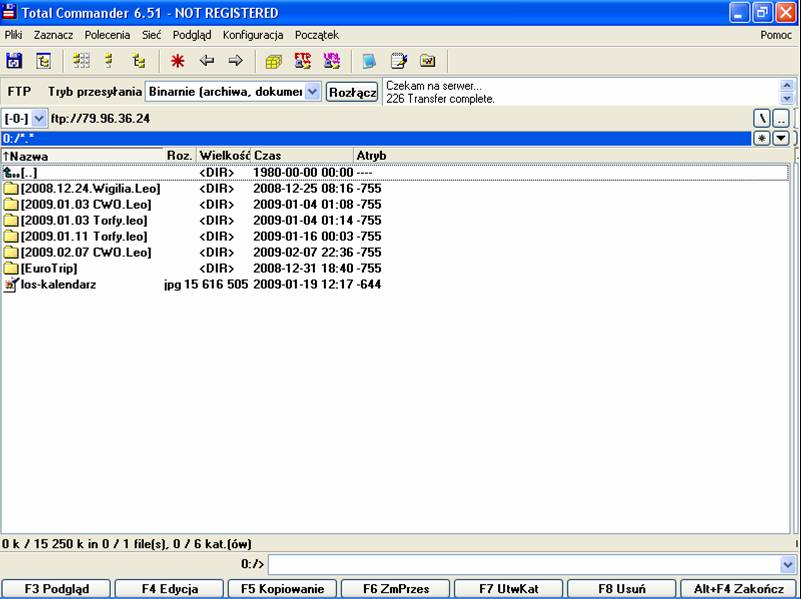Open the Pliki menu
This screenshot has height=599, width=801.
(x=13, y=35)
